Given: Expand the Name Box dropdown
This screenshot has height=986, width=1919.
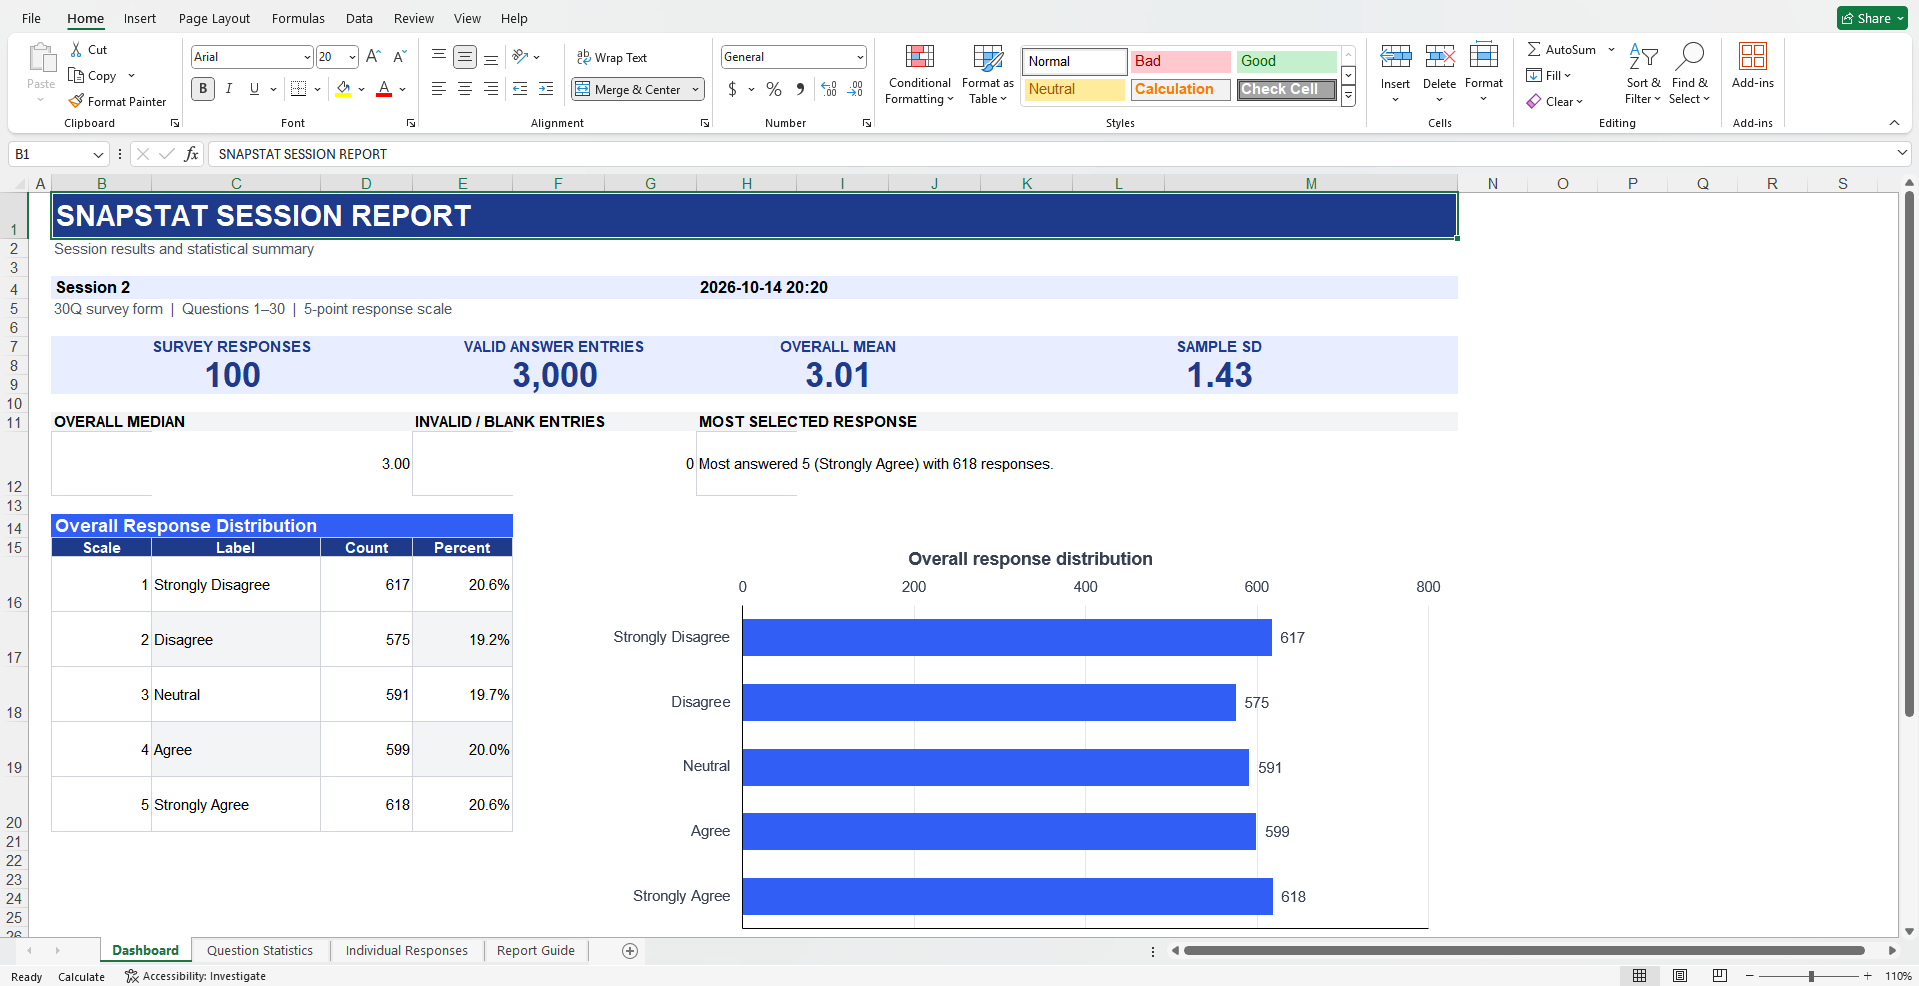Looking at the screenshot, I should (x=98, y=154).
